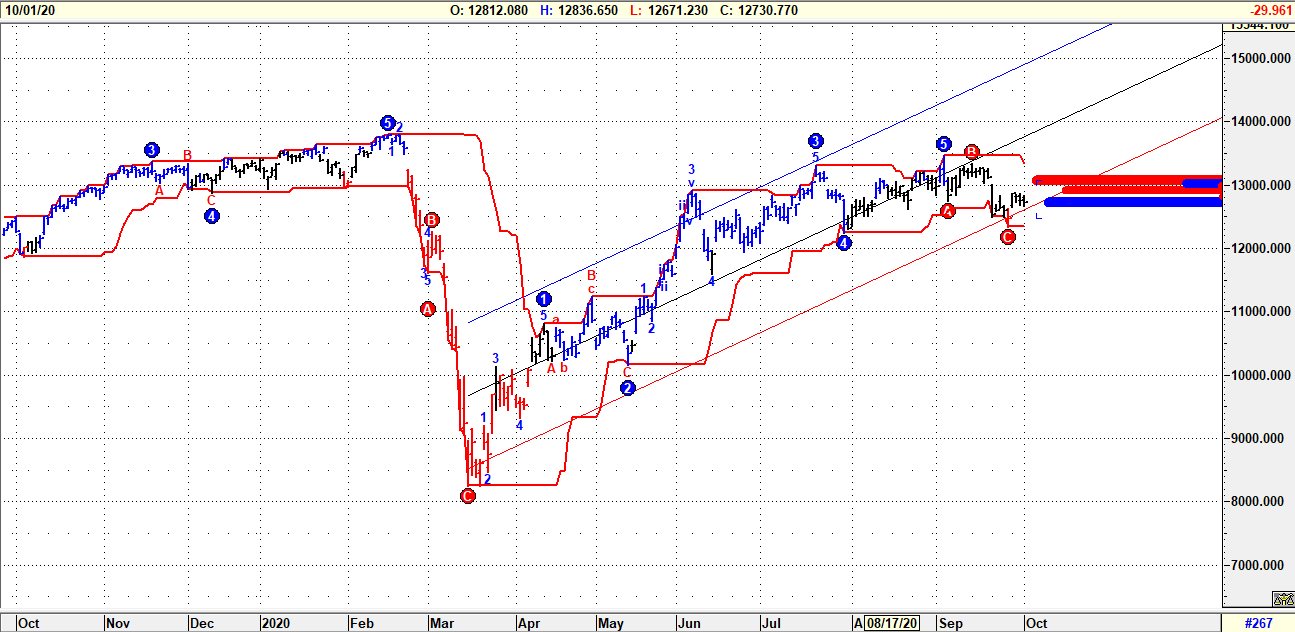Click the Dec label on time axis

click(202, 623)
